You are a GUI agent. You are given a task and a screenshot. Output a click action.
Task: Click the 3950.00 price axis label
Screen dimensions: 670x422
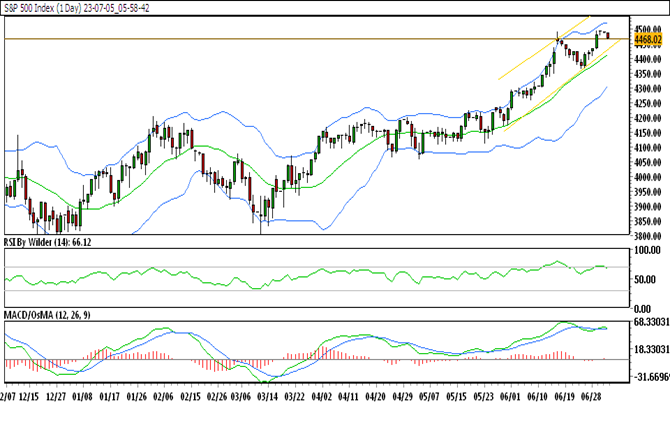tap(648, 192)
